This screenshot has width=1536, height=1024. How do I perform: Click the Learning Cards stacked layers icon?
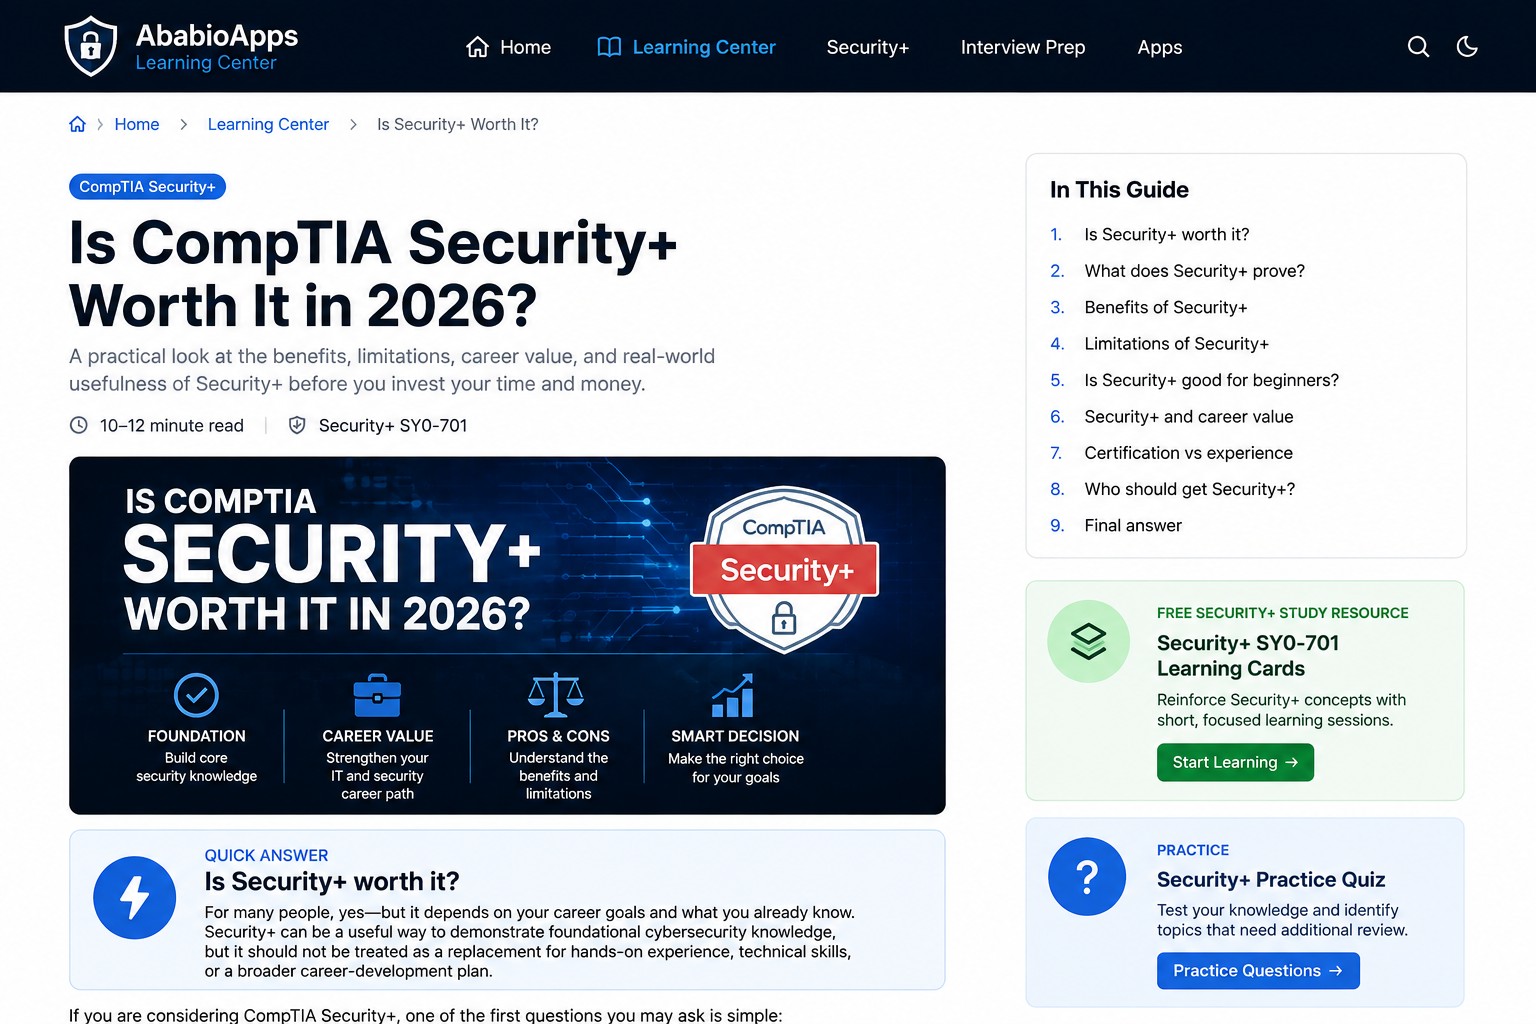[x=1088, y=641]
